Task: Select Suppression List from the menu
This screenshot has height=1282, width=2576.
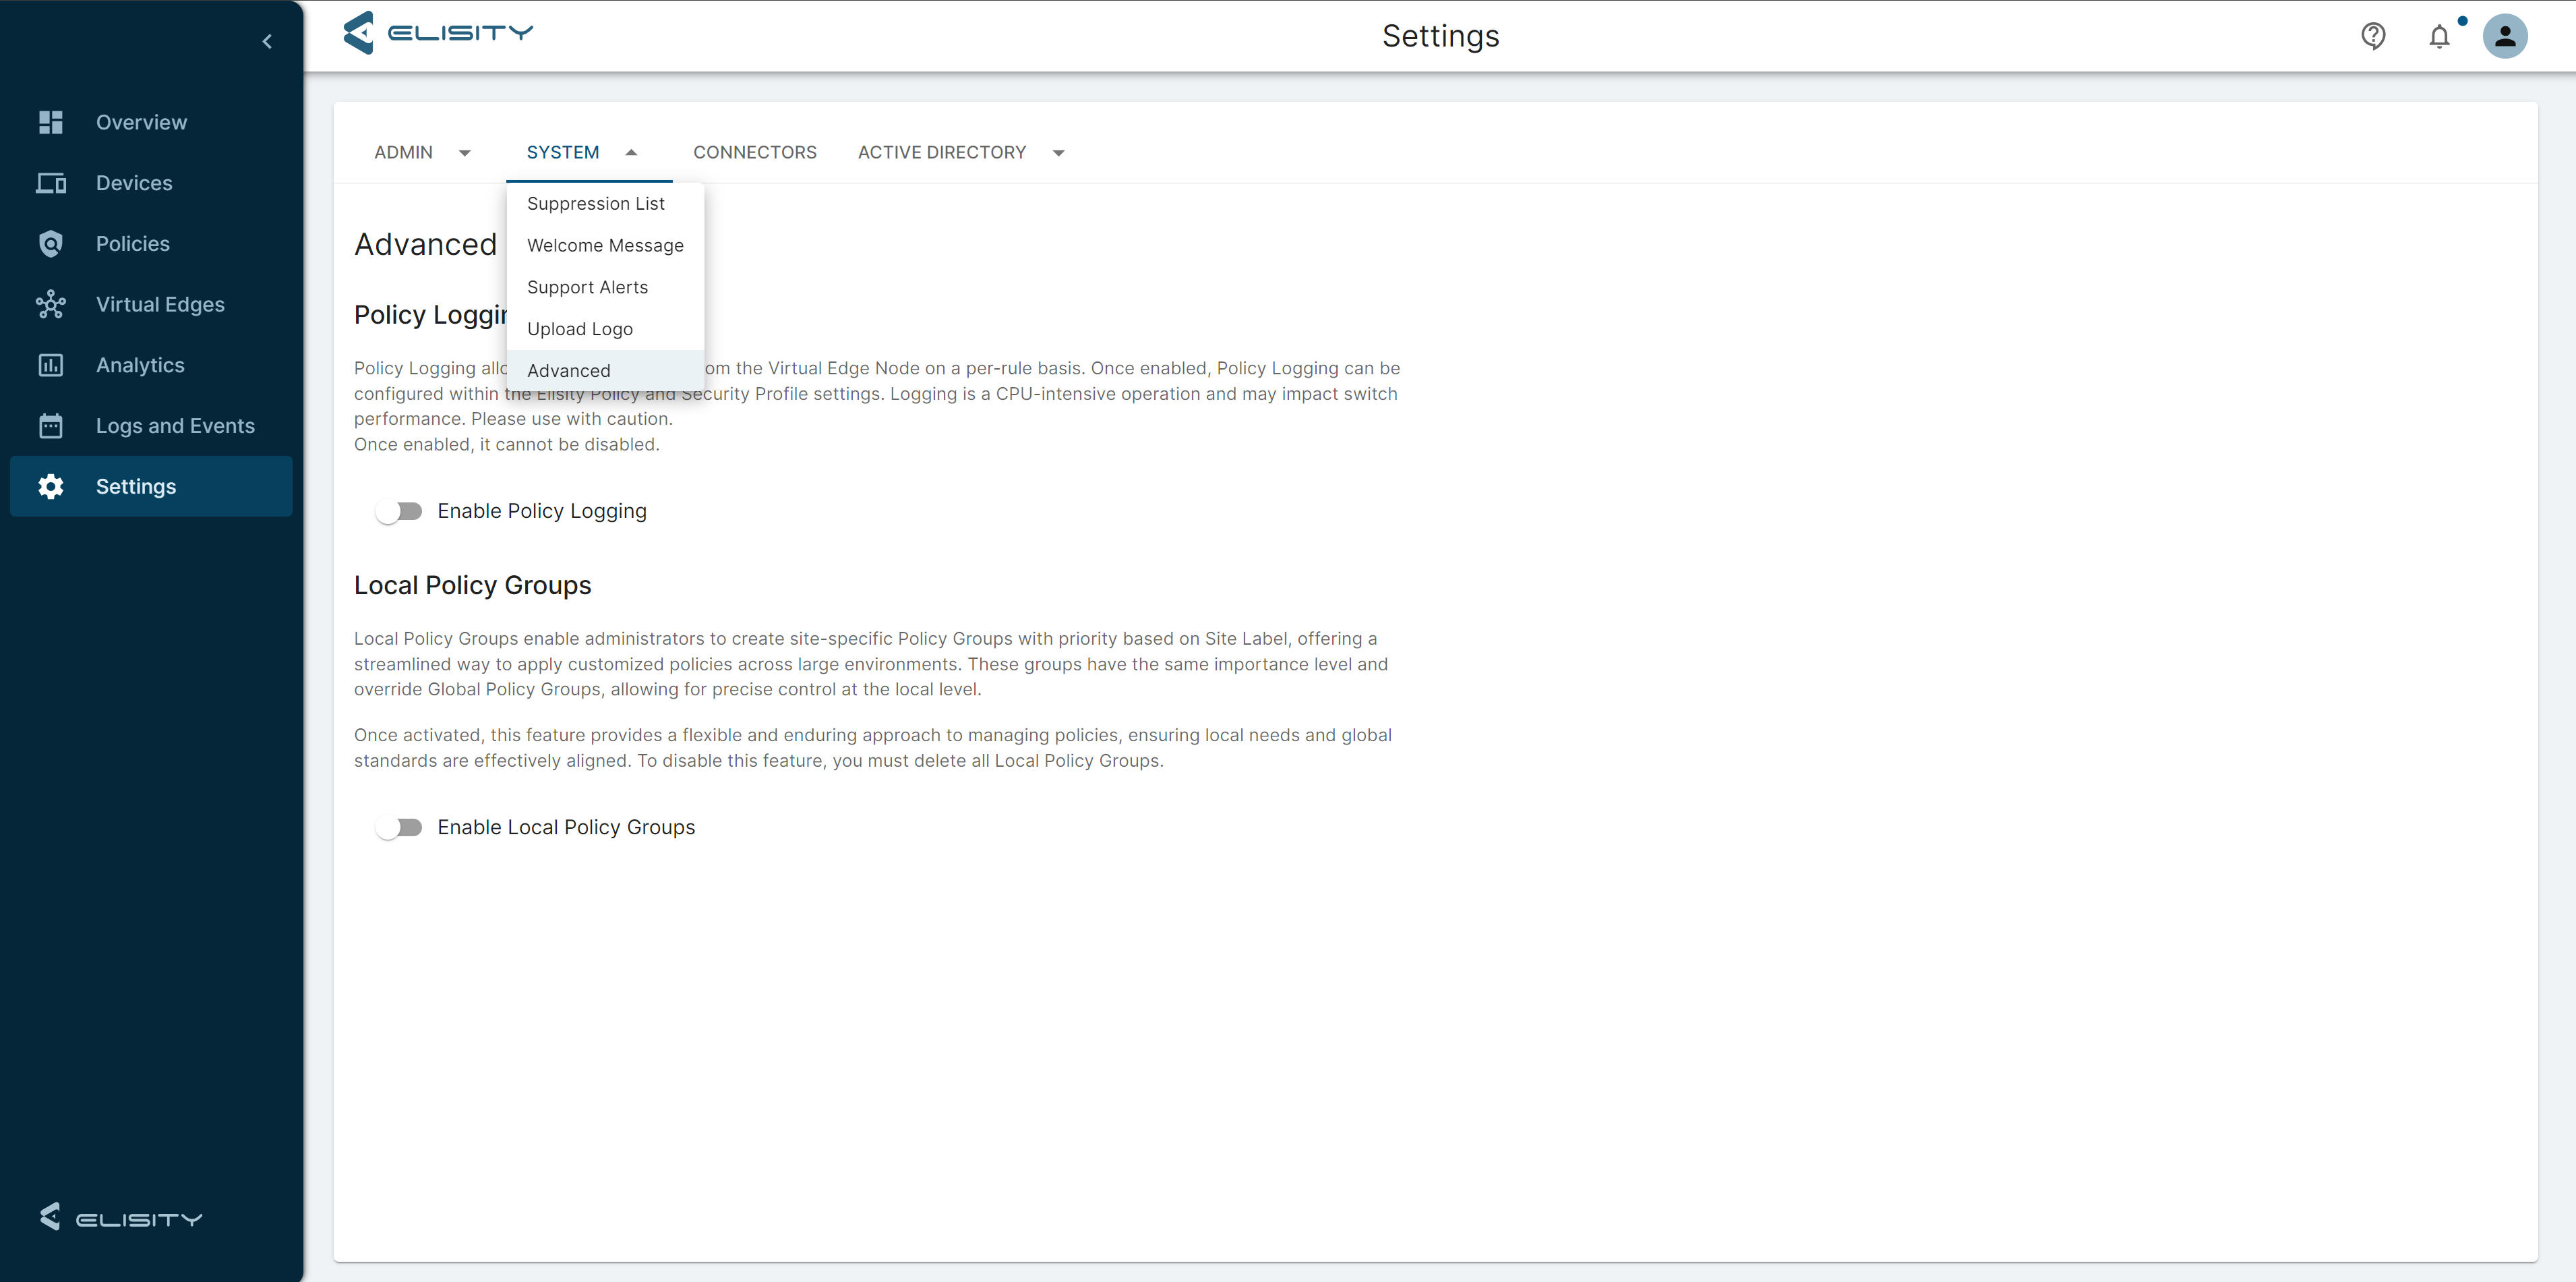Action: pos(595,203)
